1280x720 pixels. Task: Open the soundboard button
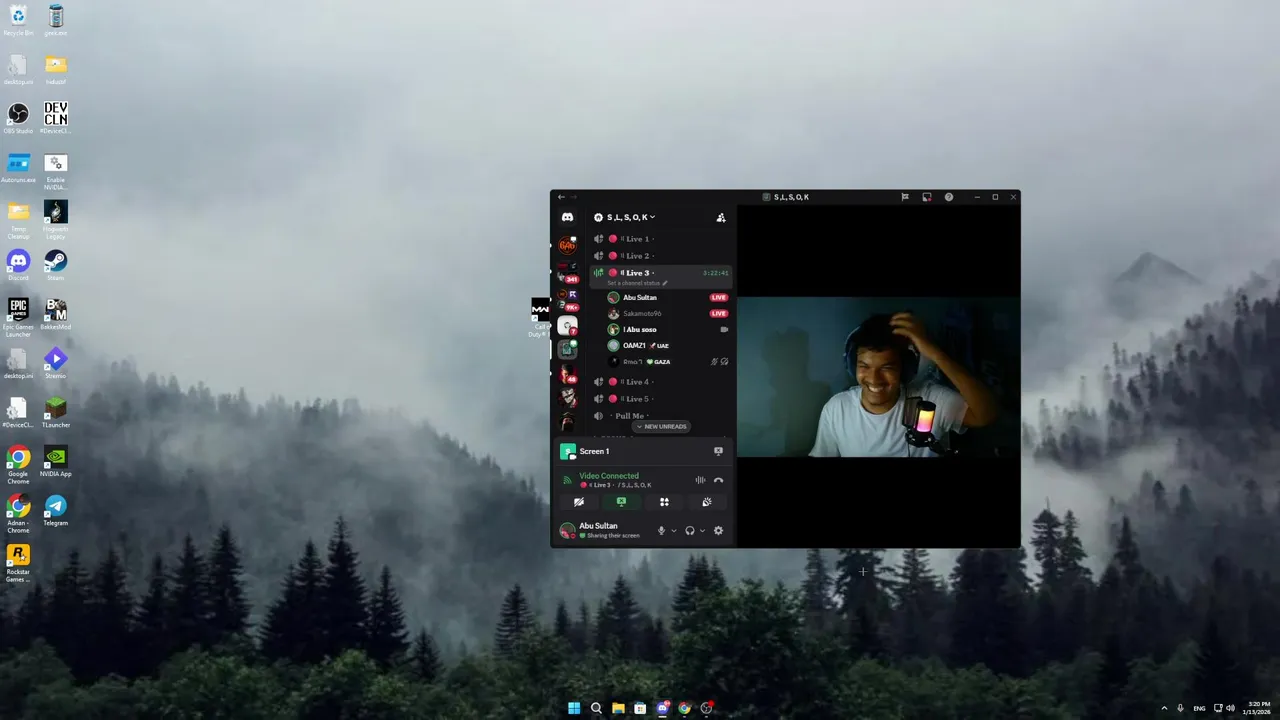click(706, 502)
